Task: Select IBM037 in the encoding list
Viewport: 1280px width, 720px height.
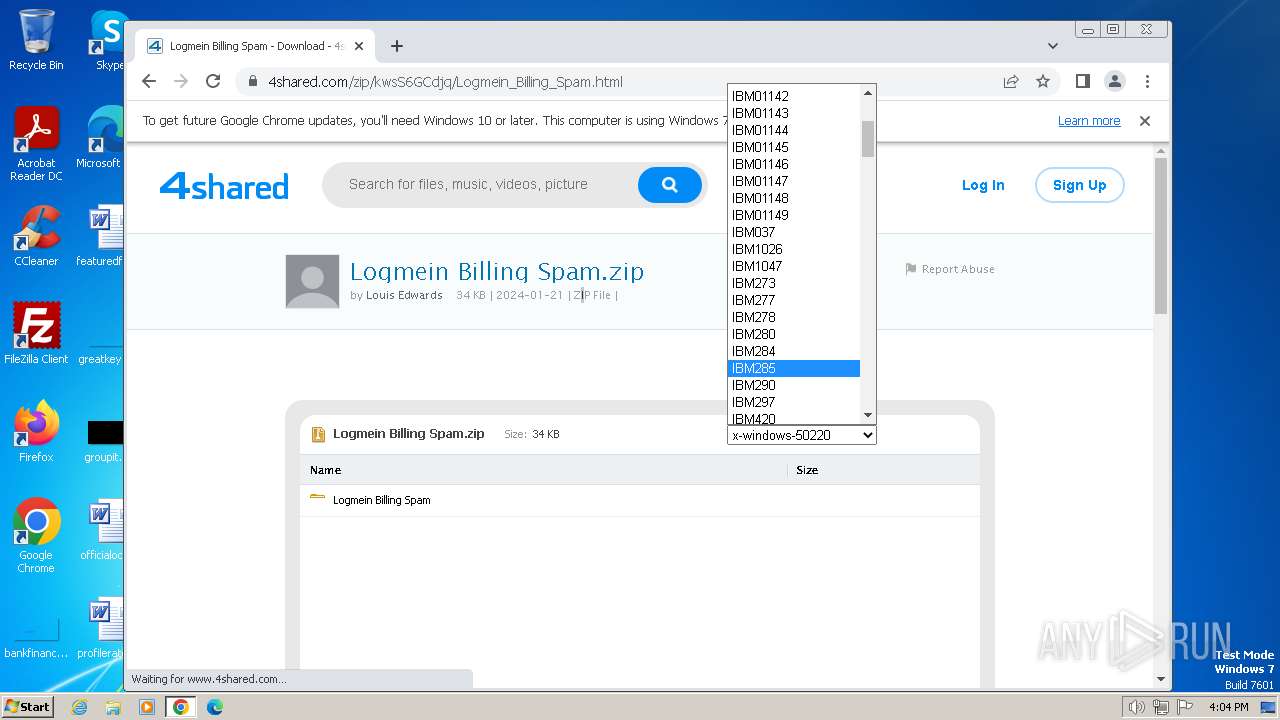Action: [x=794, y=232]
